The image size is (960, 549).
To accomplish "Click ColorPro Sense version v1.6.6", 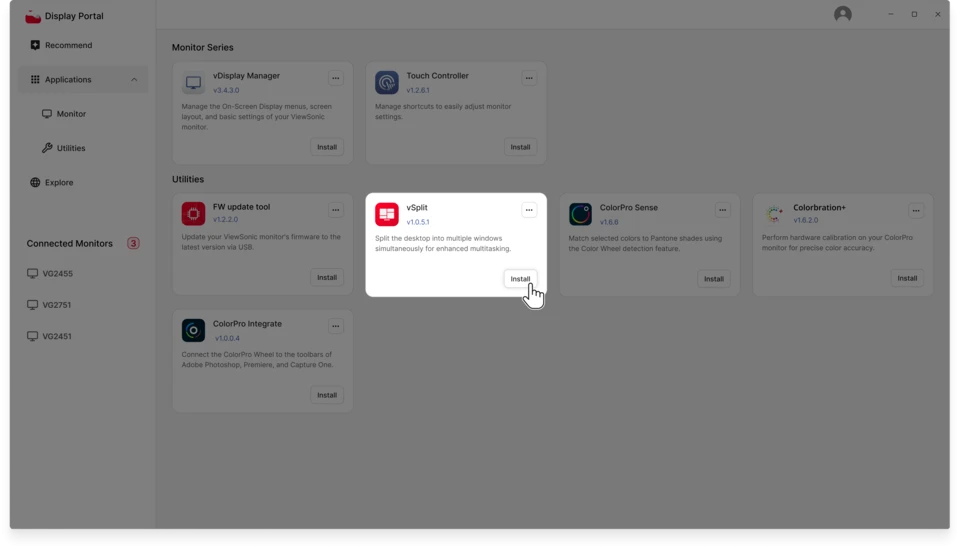I will (609, 222).
